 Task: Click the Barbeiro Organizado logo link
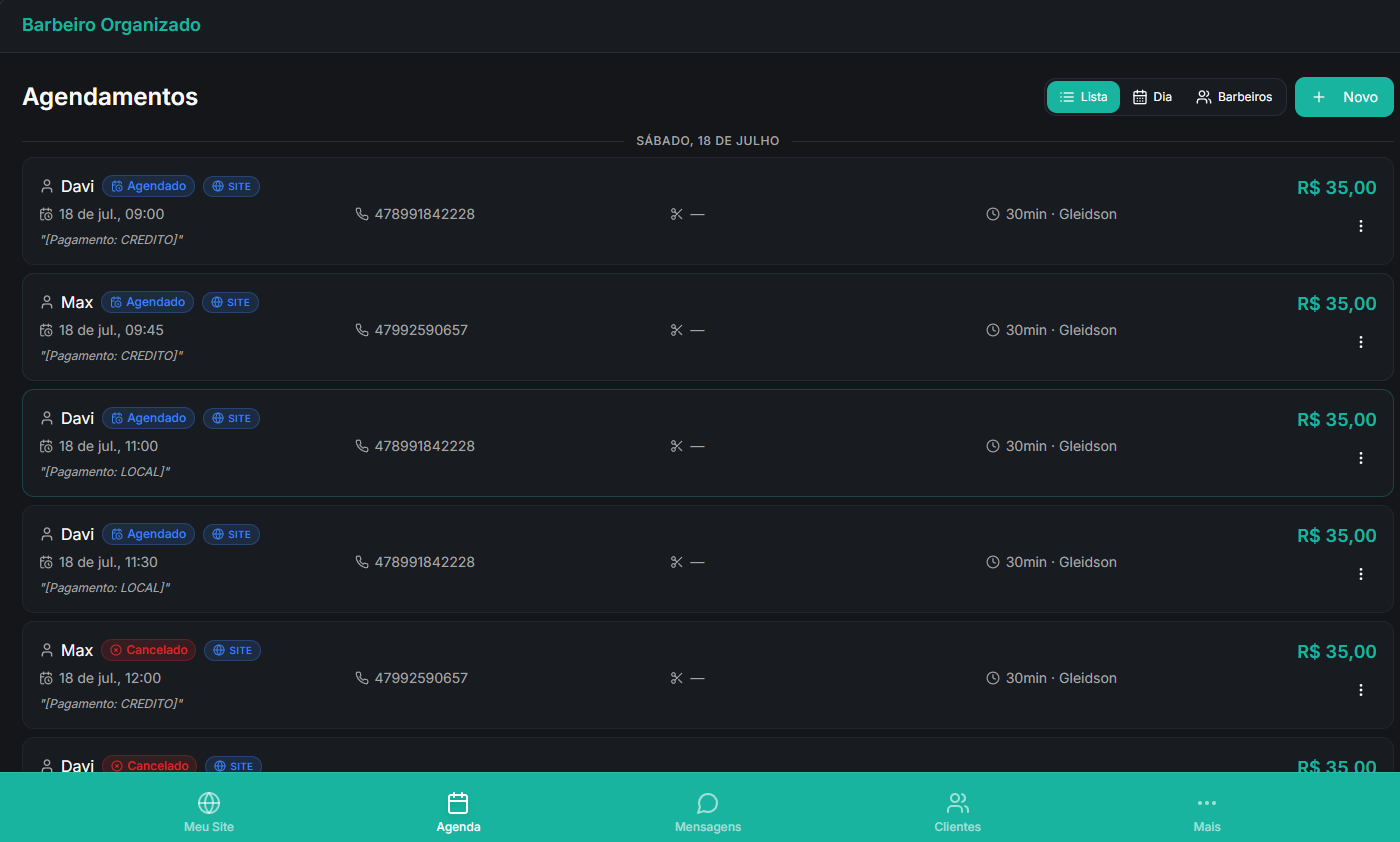click(x=111, y=25)
